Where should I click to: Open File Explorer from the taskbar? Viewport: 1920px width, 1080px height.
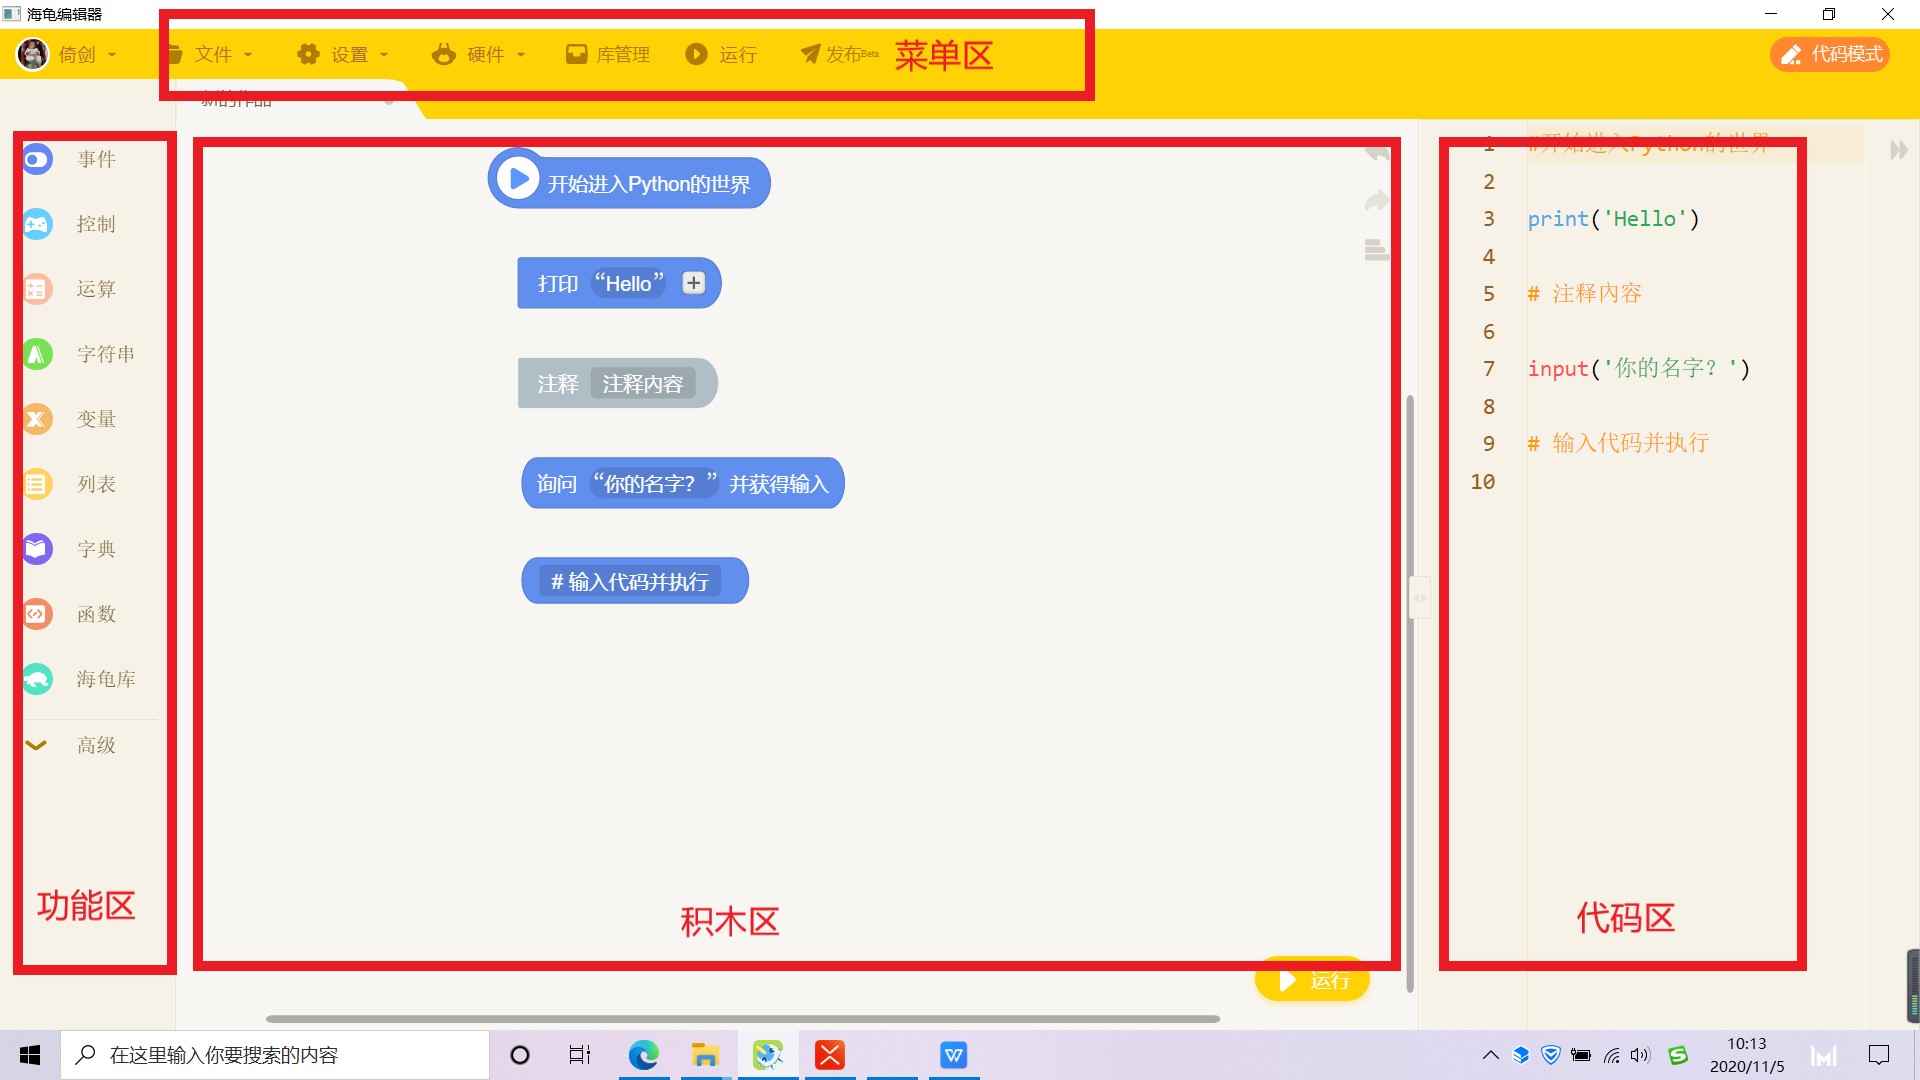click(706, 1055)
